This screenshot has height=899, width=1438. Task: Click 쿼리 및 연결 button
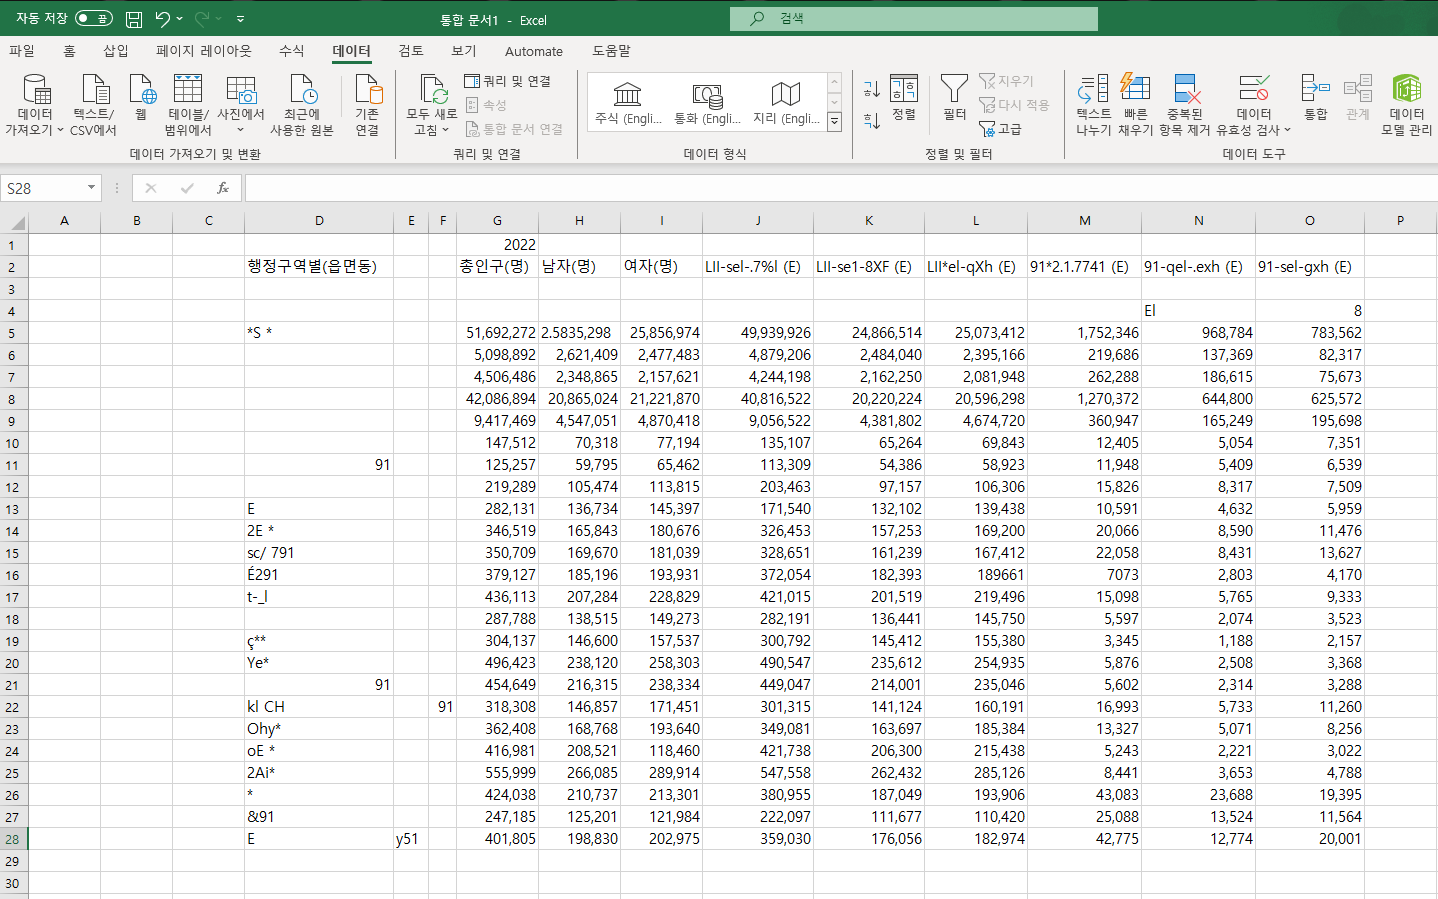pyautogui.click(x=508, y=81)
